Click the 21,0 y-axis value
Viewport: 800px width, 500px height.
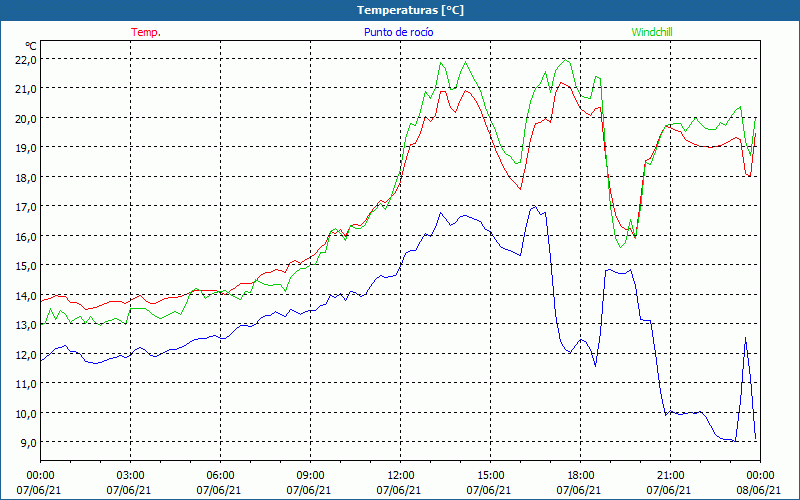coord(27,89)
